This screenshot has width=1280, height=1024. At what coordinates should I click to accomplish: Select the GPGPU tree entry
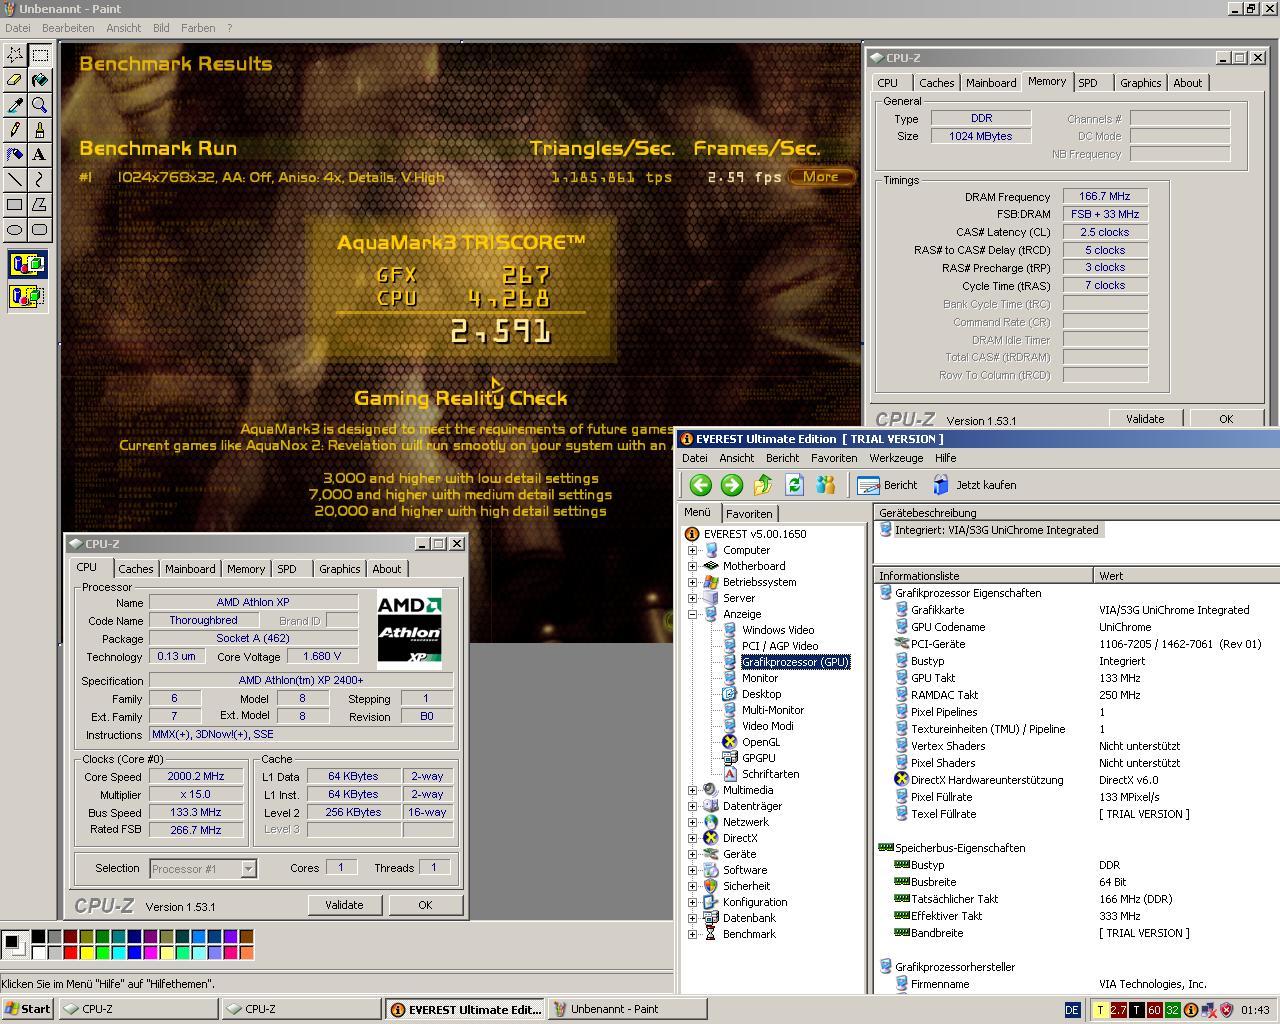[758, 758]
